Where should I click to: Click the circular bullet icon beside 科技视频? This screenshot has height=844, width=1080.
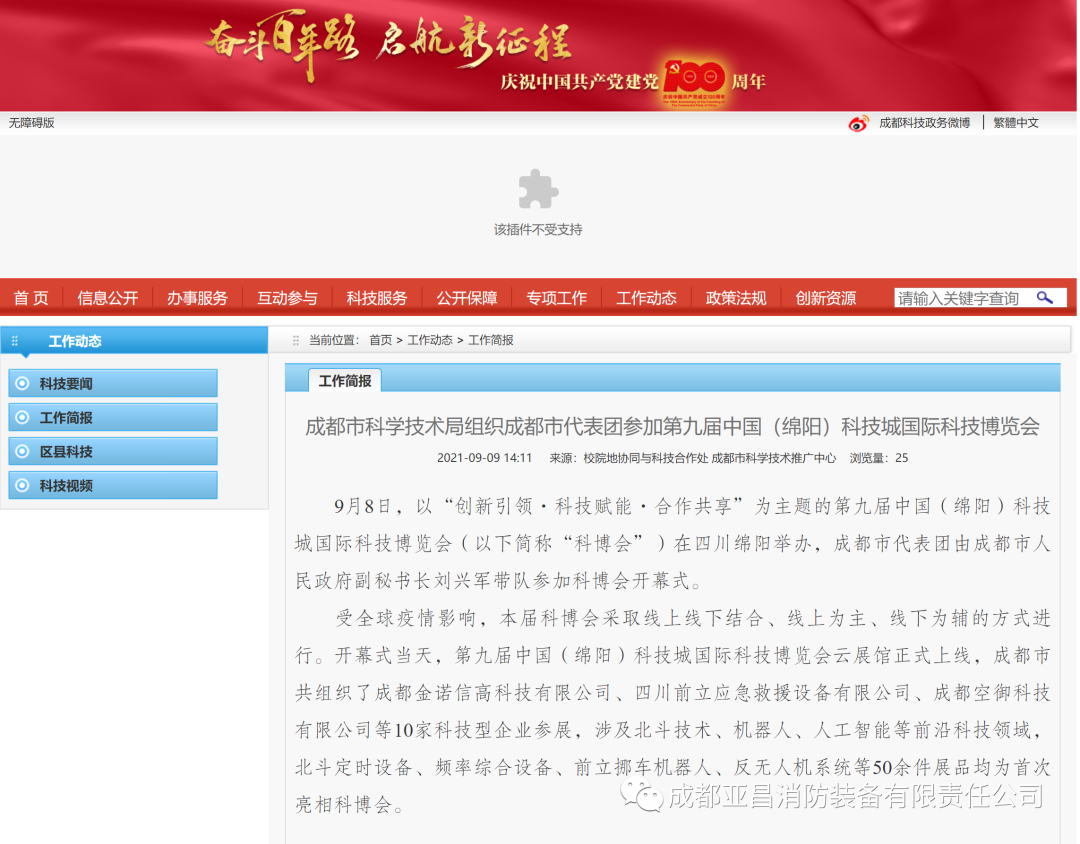tap(21, 484)
